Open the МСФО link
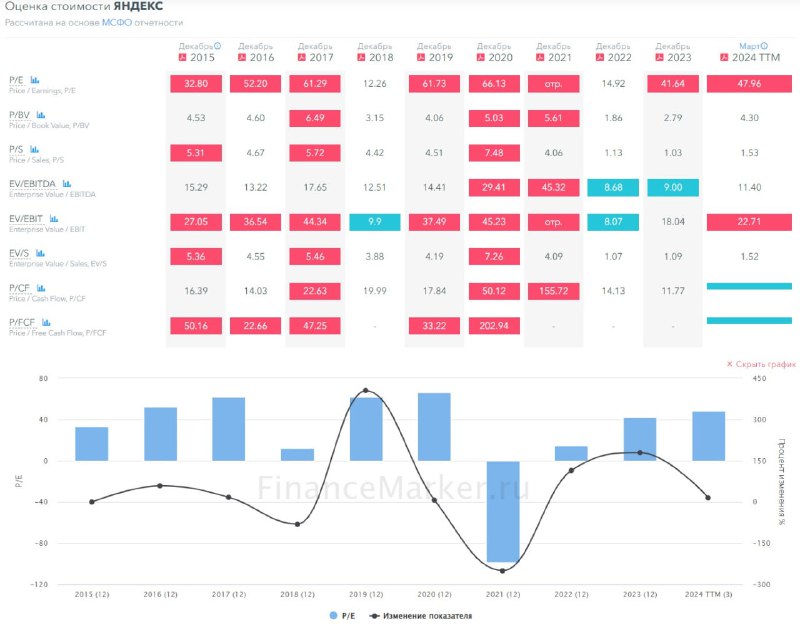The height and width of the screenshot is (629, 800). [x=117, y=22]
